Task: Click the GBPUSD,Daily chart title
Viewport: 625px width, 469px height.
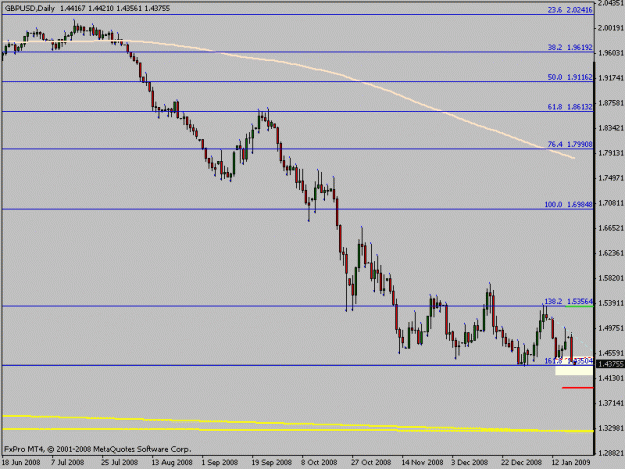Action: click(x=30, y=8)
